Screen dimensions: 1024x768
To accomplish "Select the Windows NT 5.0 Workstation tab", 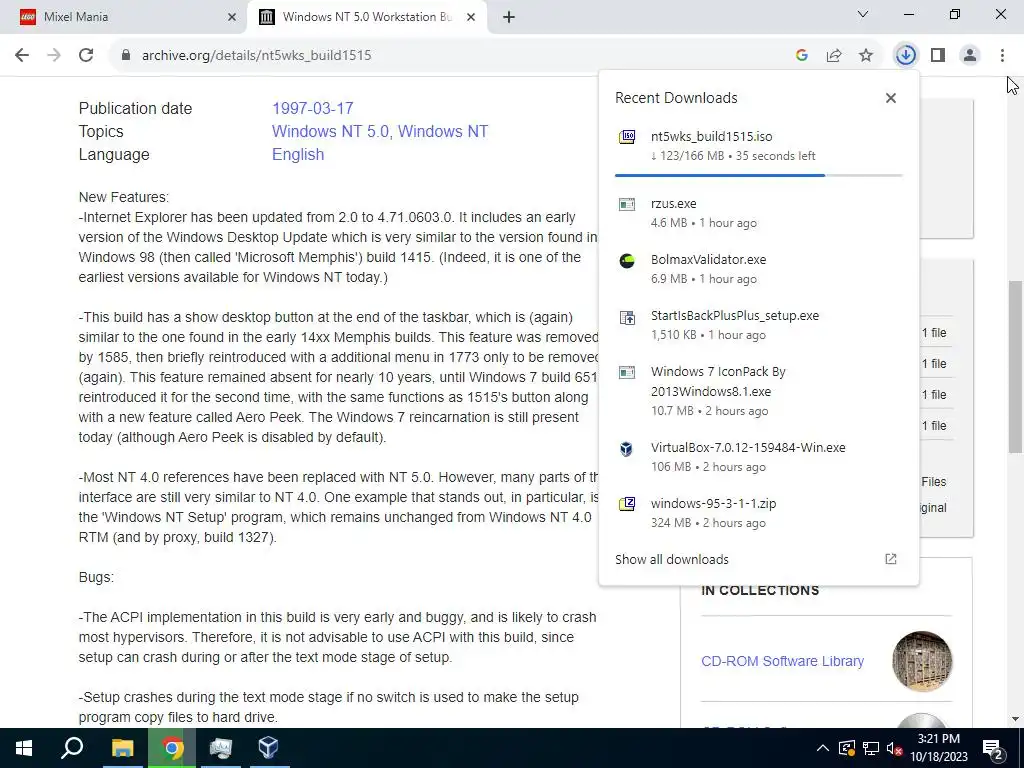I will coord(367,17).
